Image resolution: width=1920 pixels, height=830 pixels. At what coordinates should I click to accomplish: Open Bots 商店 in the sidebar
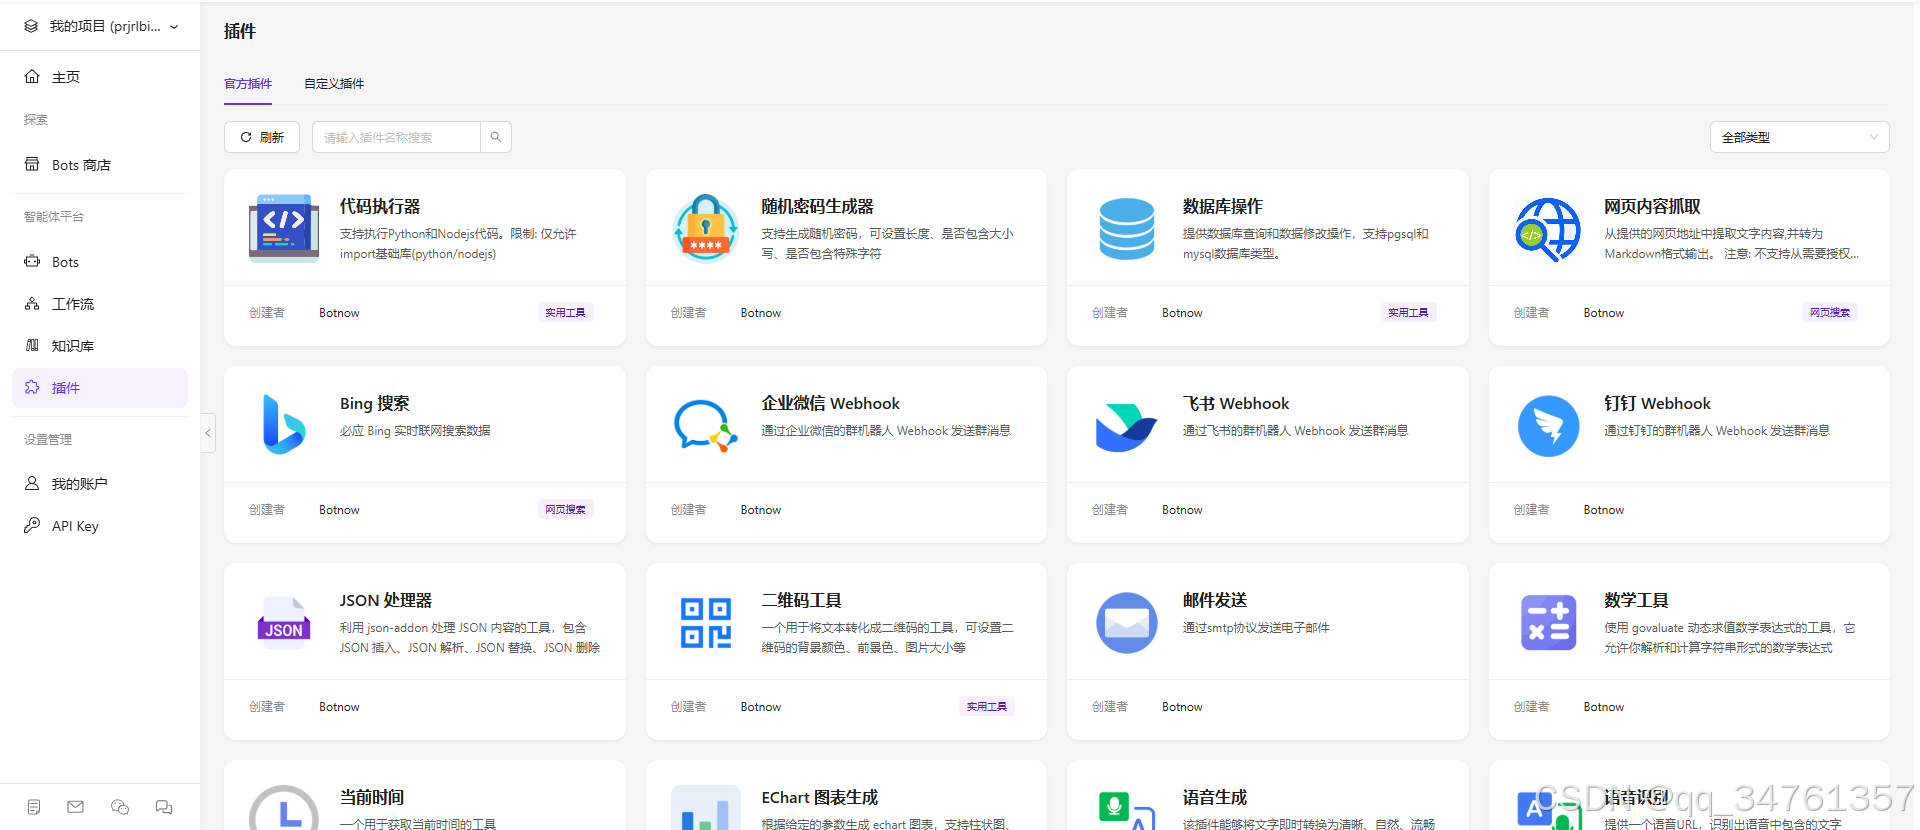[100, 165]
